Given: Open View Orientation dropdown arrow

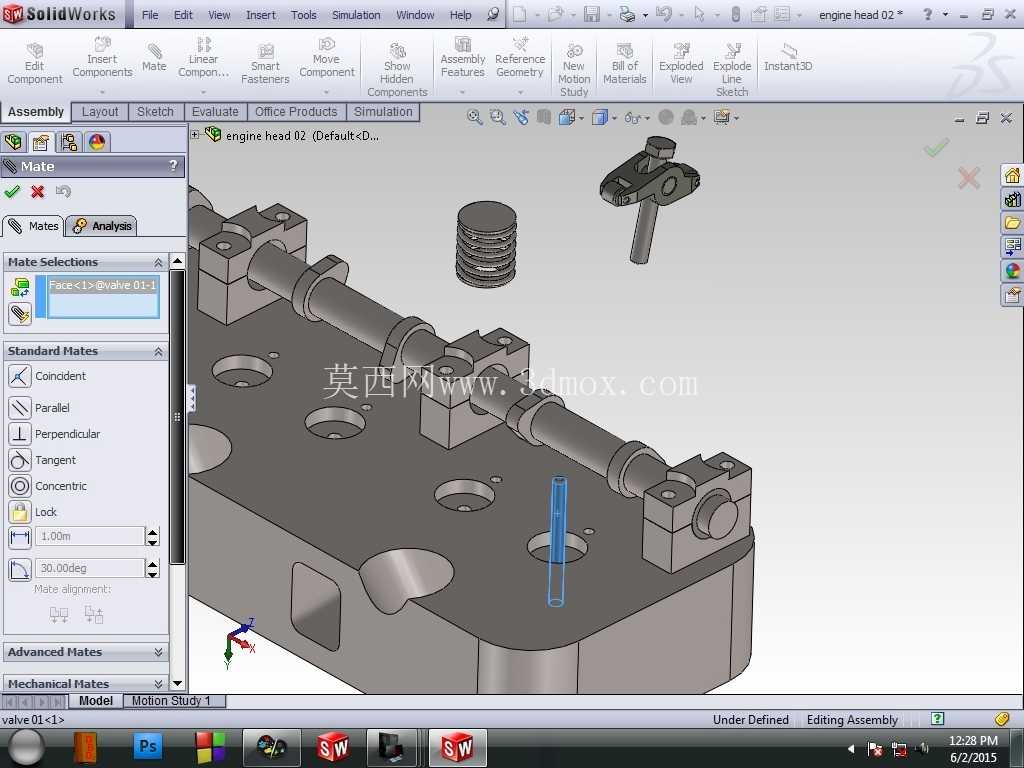Looking at the screenshot, I should 581,118.
